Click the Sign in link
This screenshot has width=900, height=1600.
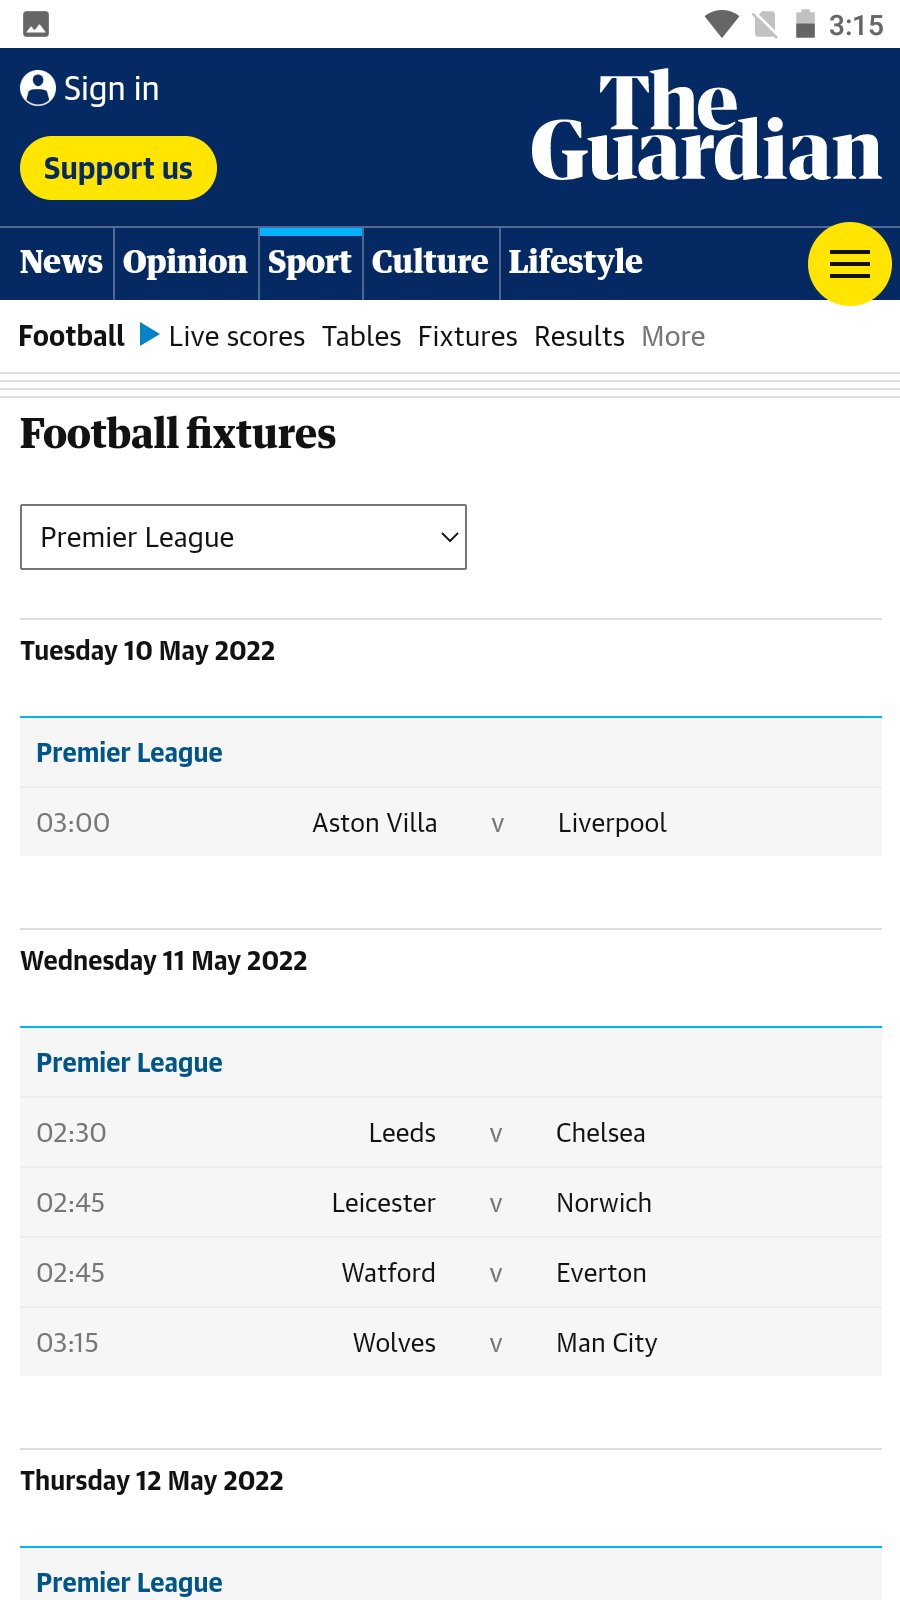pos(111,88)
